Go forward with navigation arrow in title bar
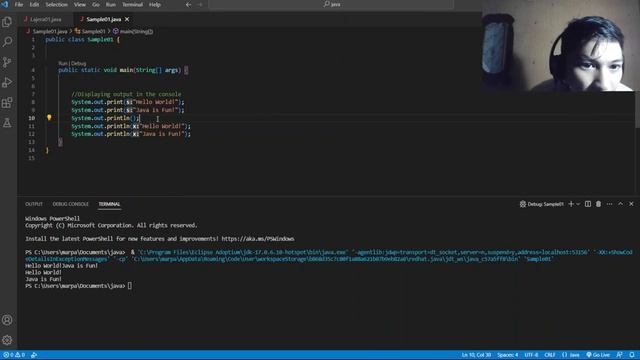Screen dimensions: 640x360 [200, 4]
